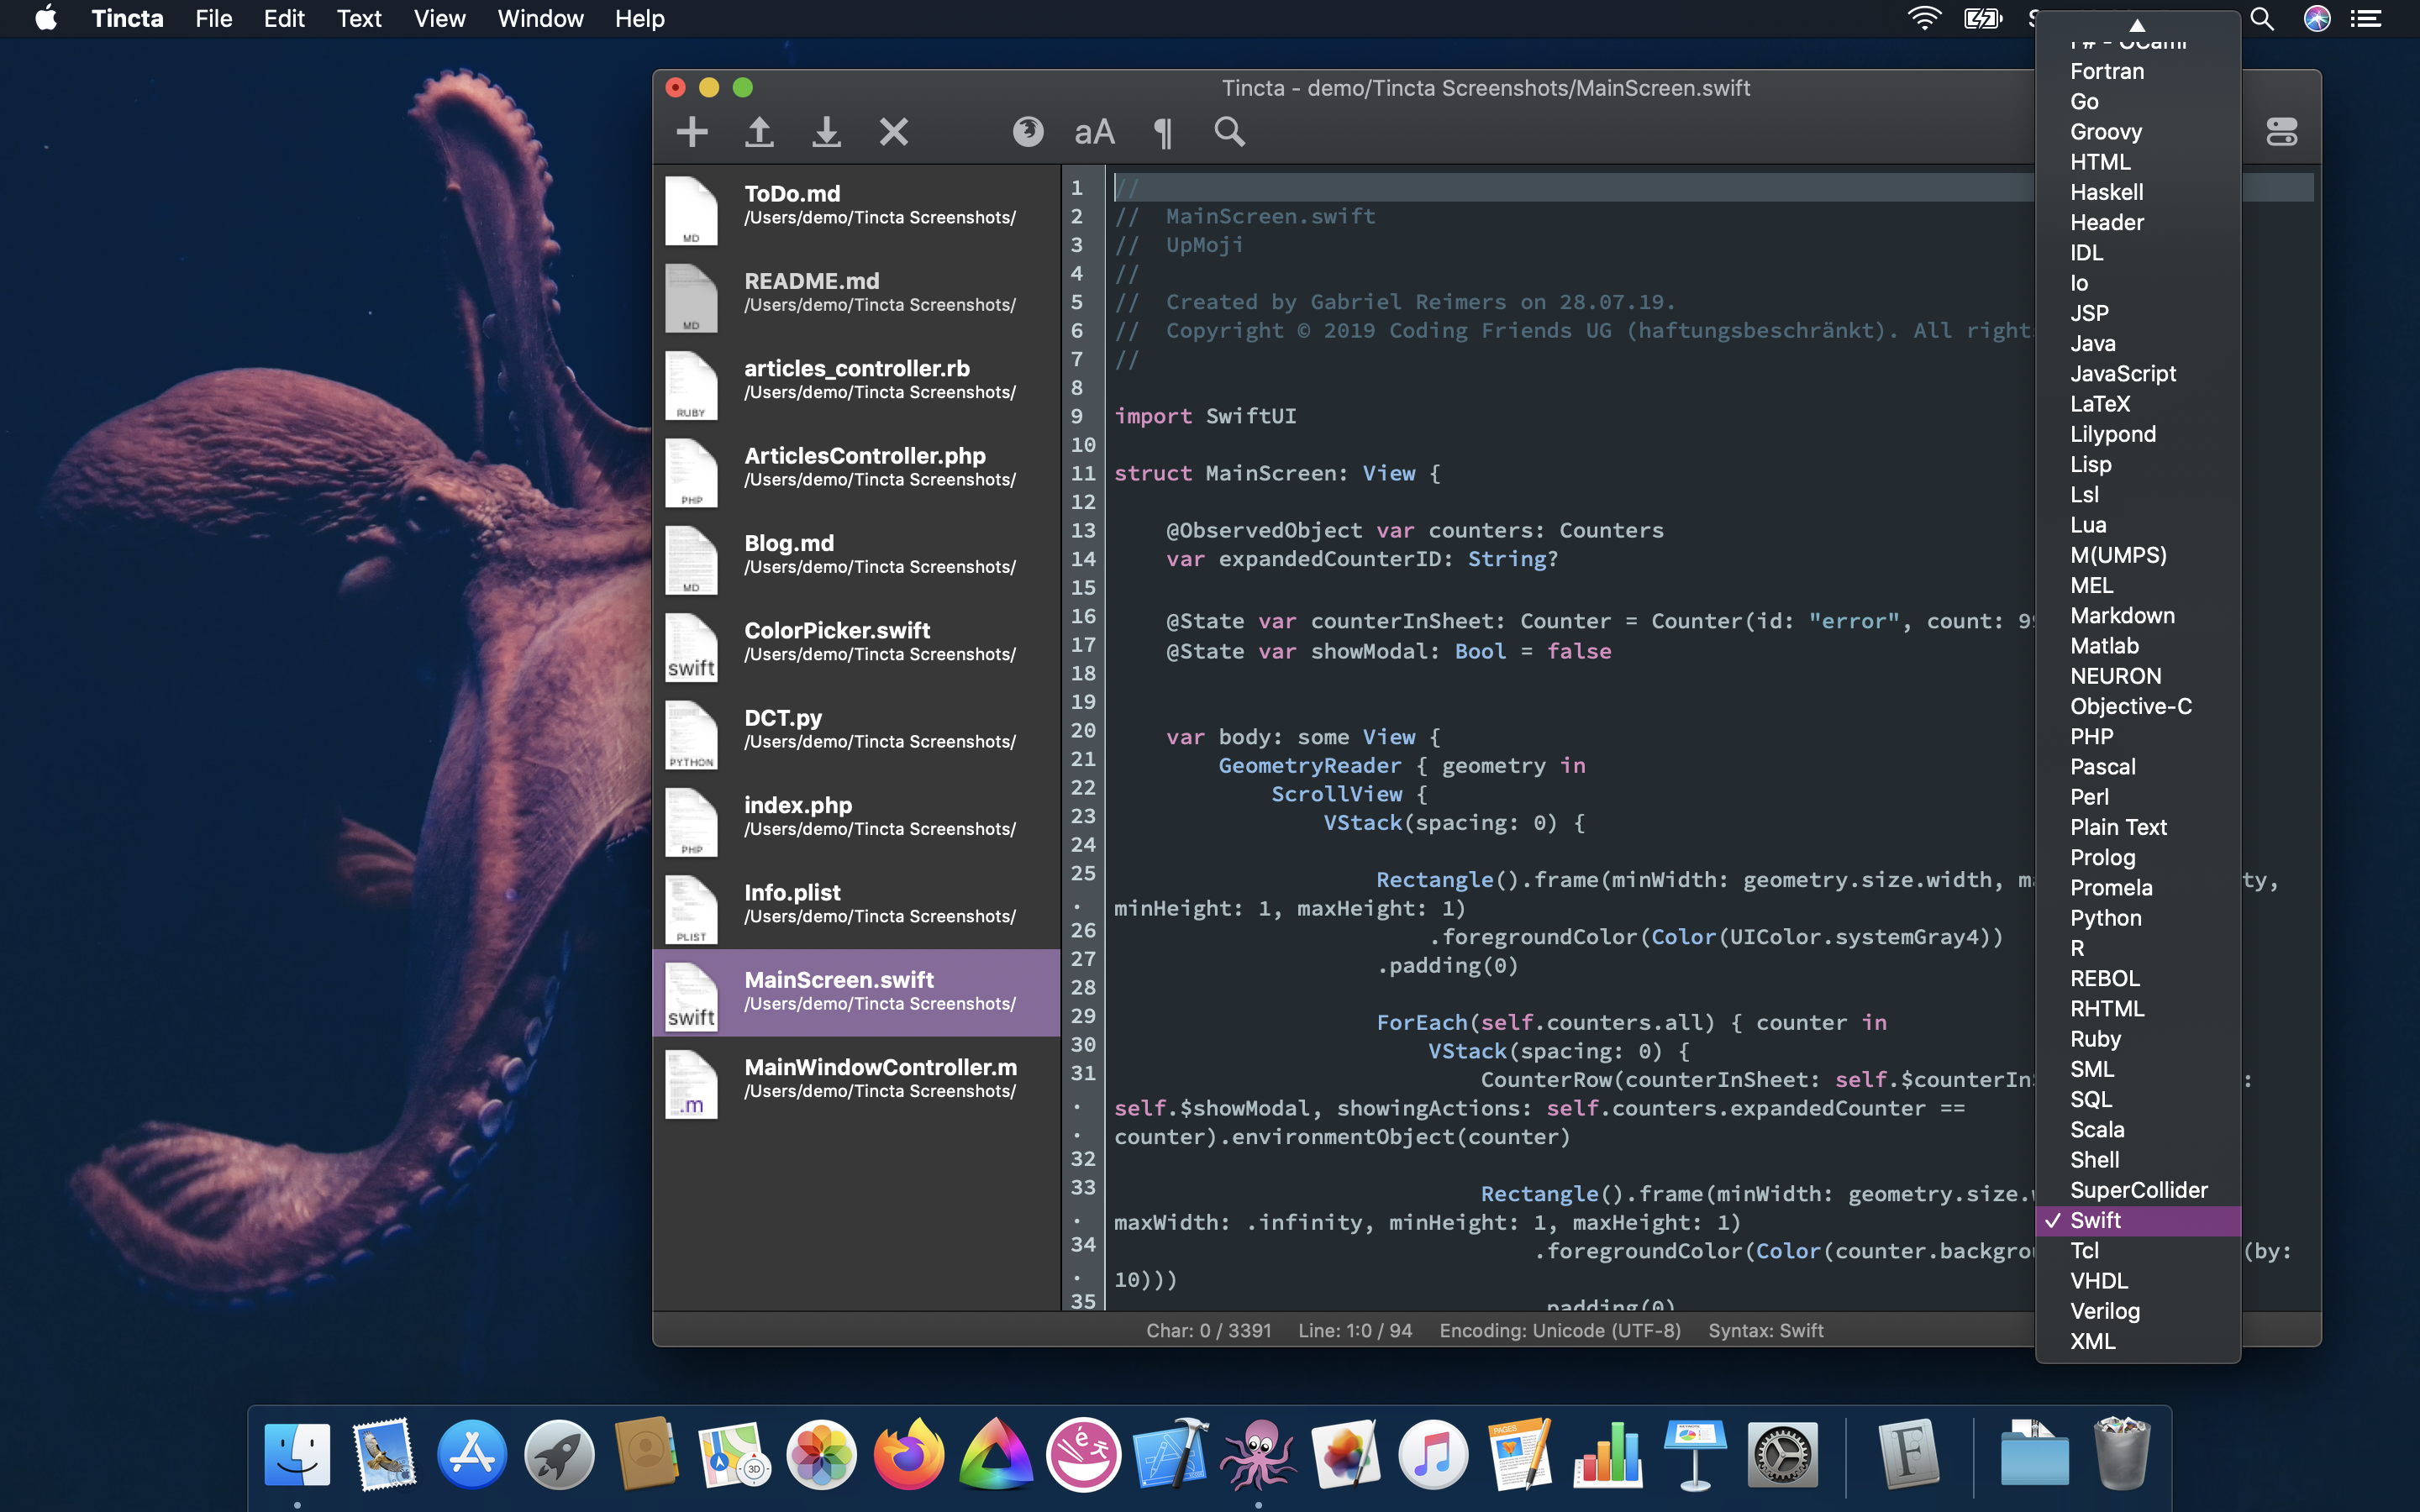Click the open file upload-arrow icon
Image resolution: width=2420 pixels, height=1512 pixels.
pyautogui.click(x=759, y=132)
